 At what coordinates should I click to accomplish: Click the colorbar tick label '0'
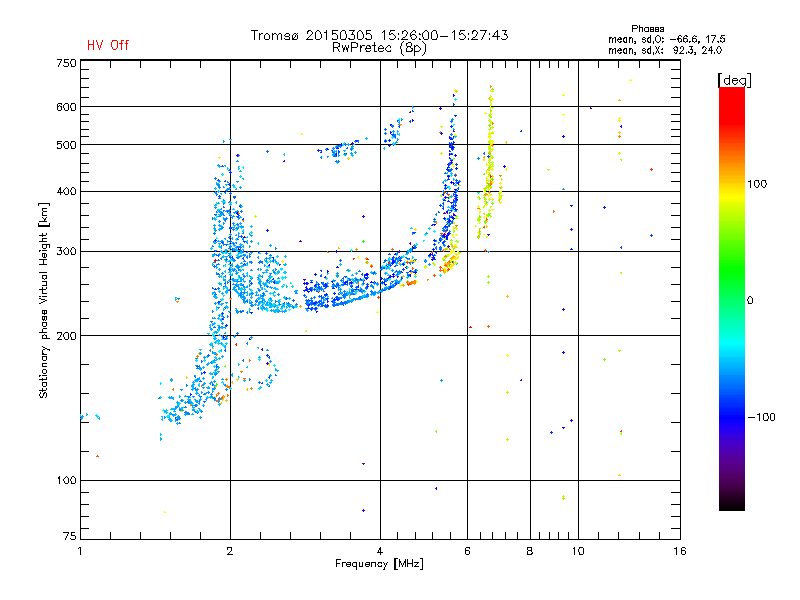pos(750,300)
